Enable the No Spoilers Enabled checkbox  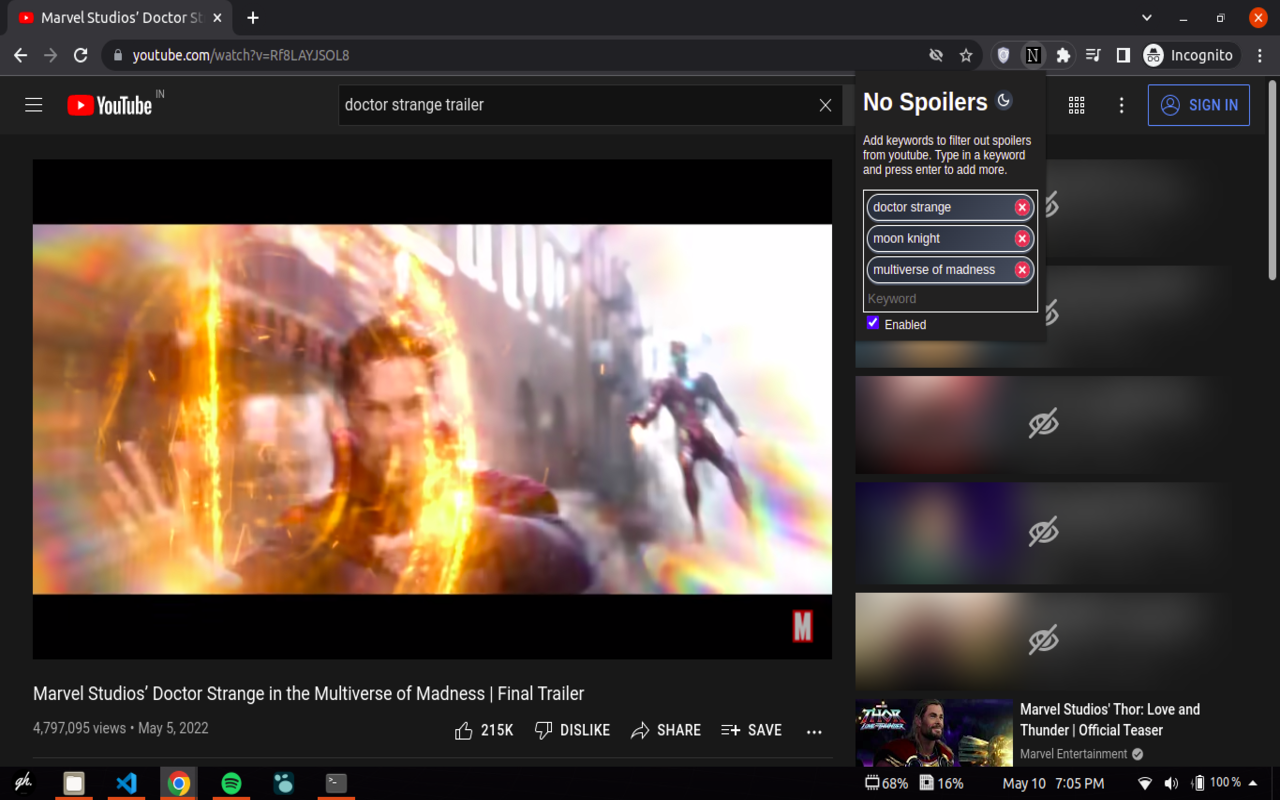(x=873, y=322)
